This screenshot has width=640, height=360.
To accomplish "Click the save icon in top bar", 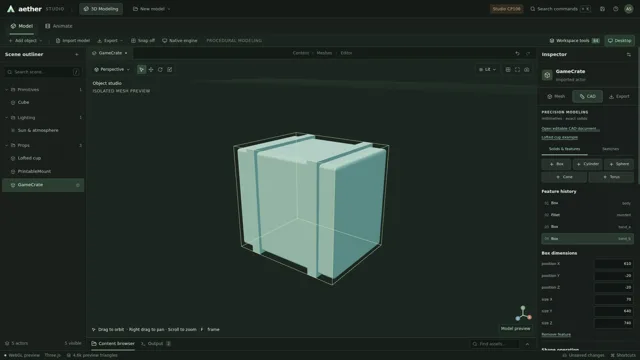I will coord(602,9).
